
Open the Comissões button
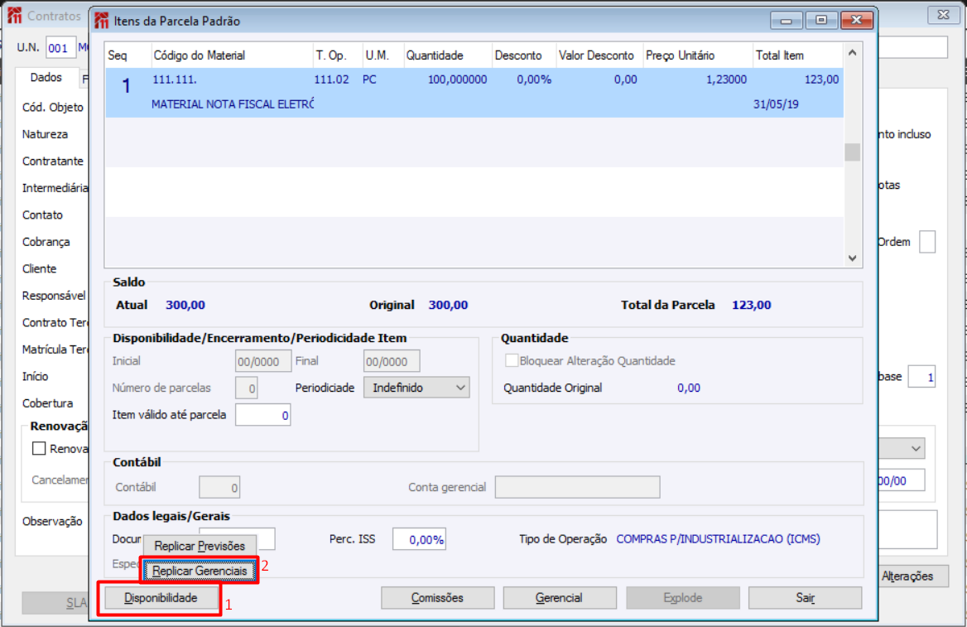[x=437, y=598]
